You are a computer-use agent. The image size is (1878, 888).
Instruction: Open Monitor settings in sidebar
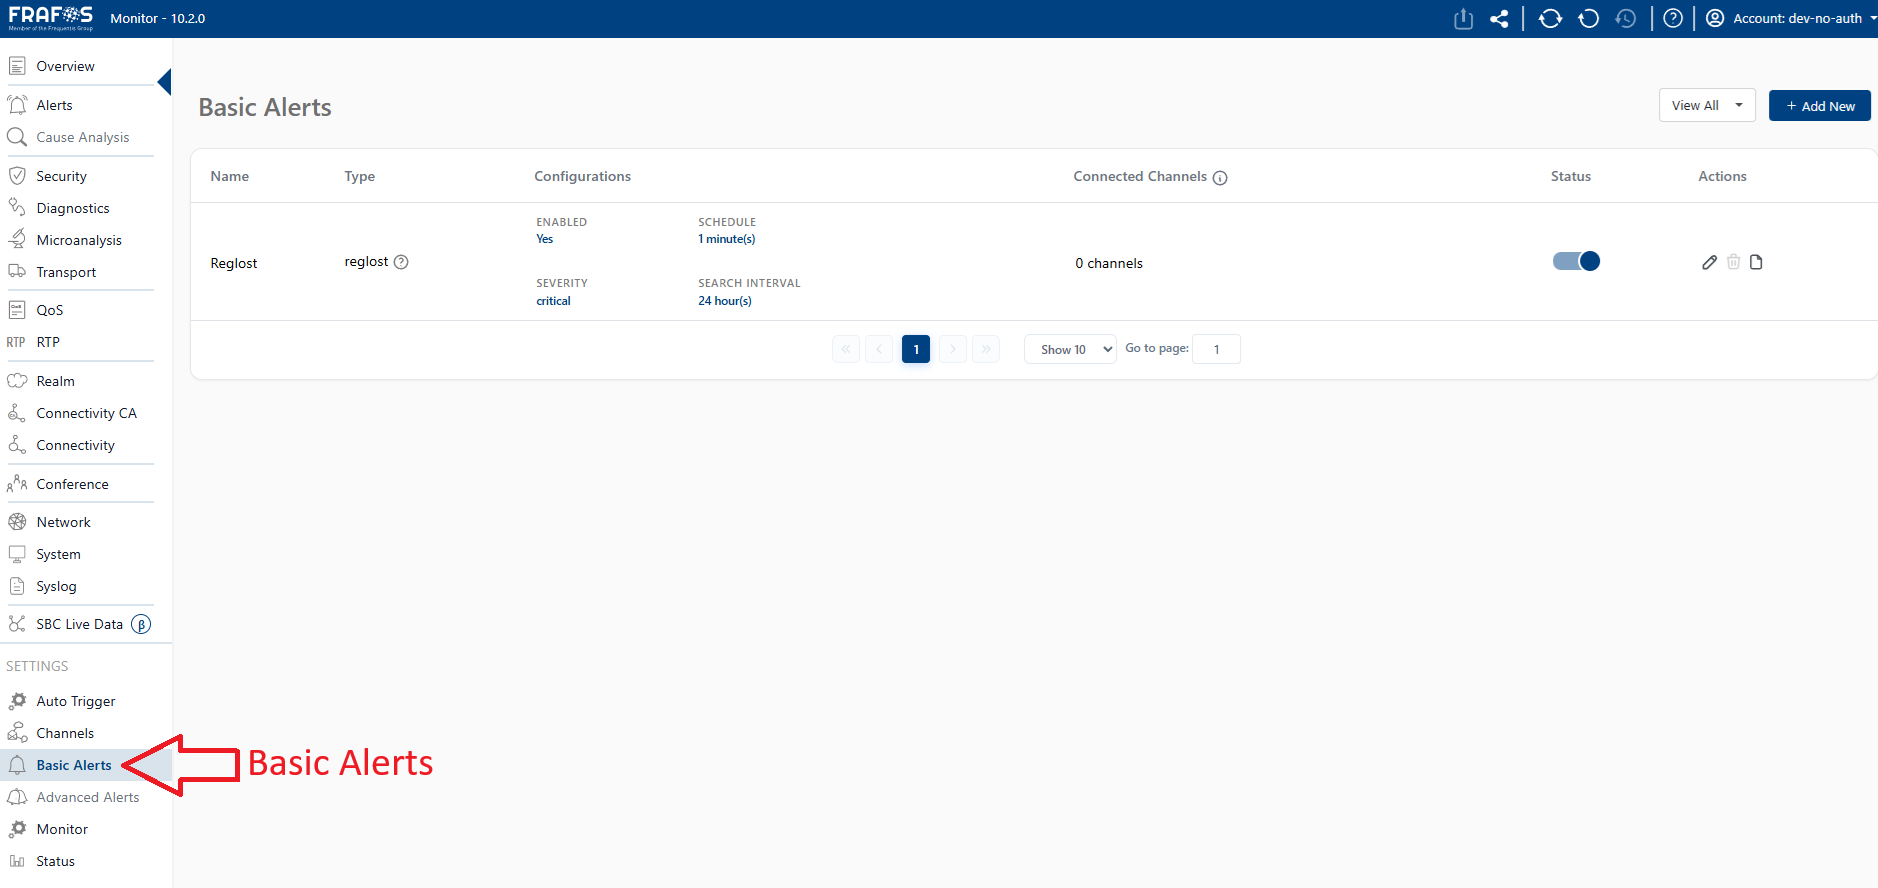62,829
